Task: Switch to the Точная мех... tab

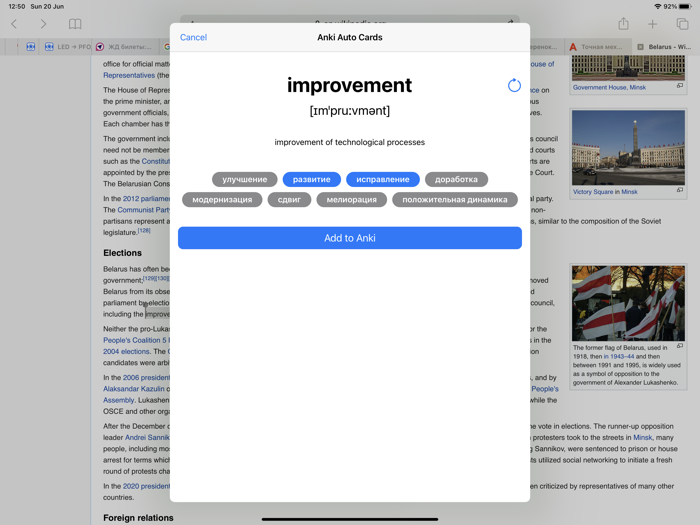Action: click(597, 46)
